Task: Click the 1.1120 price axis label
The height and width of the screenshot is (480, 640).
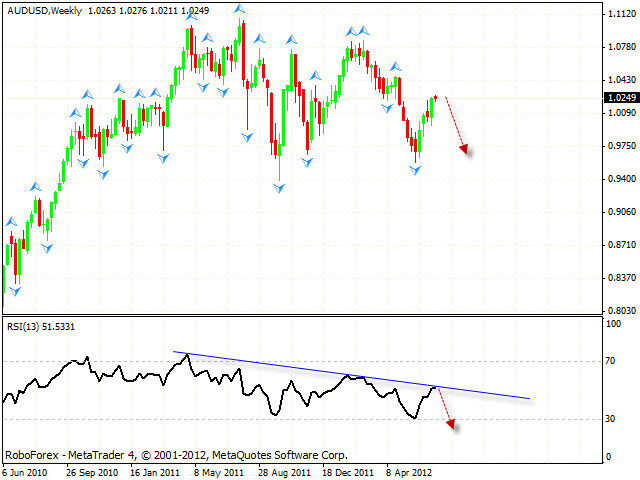Action: [620, 15]
